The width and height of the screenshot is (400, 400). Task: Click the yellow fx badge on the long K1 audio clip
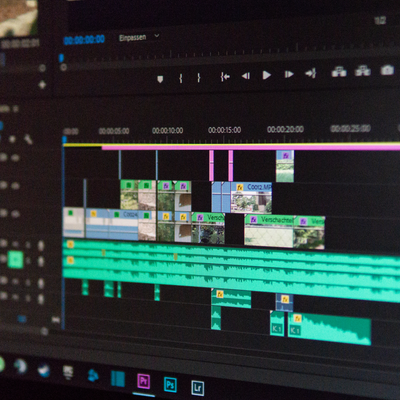pyautogui.click(x=298, y=319)
